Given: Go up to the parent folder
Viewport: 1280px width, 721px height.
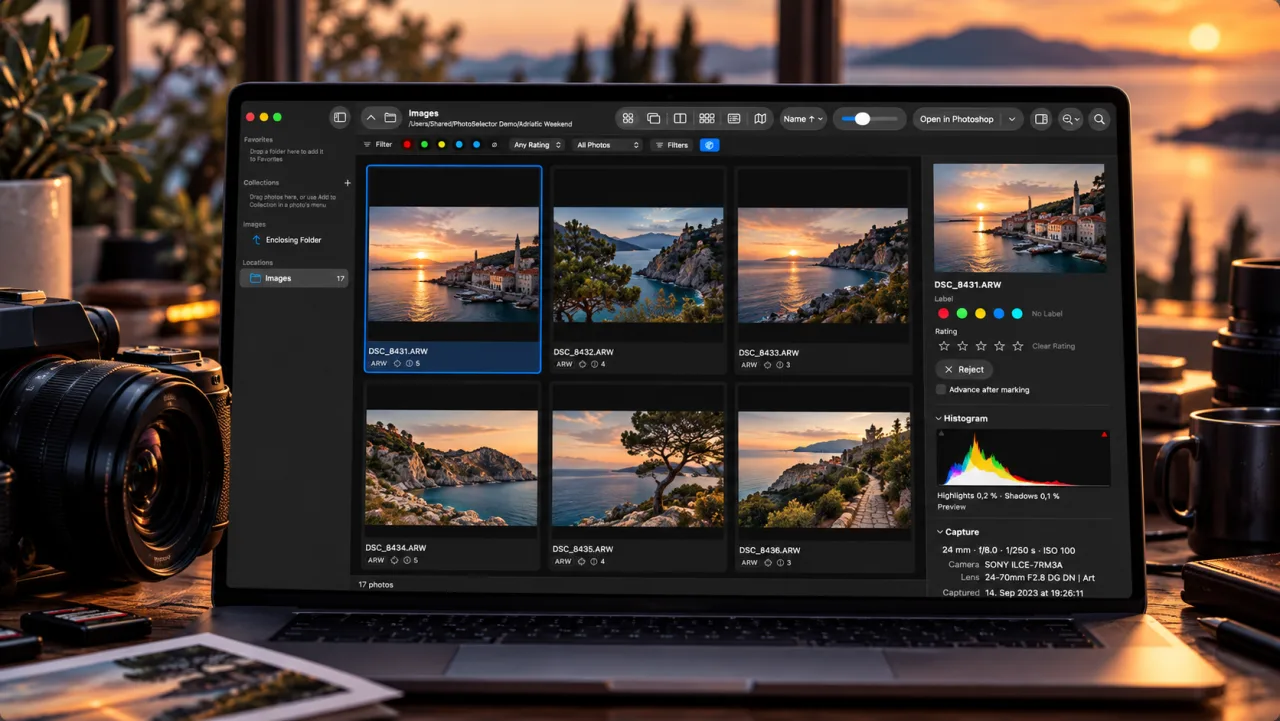Looking at the screenshot, I should [x=371, y=118].
